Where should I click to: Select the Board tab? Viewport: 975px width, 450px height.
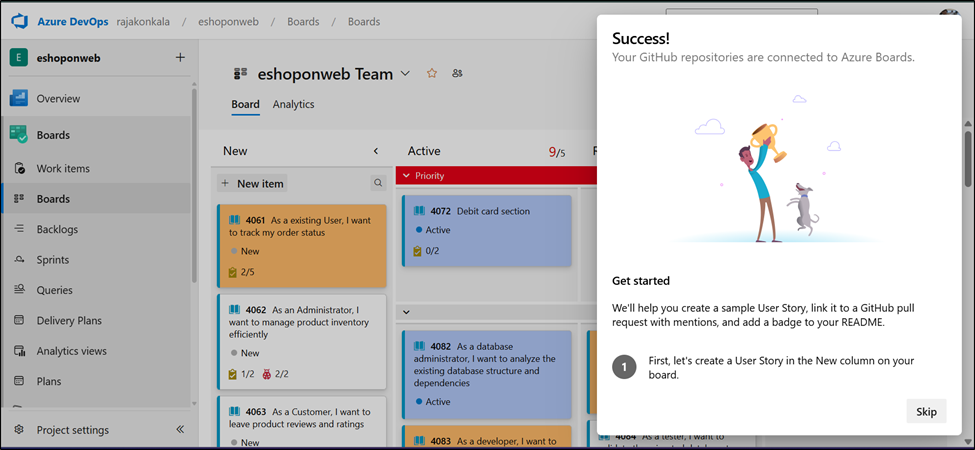pos(245,104)
